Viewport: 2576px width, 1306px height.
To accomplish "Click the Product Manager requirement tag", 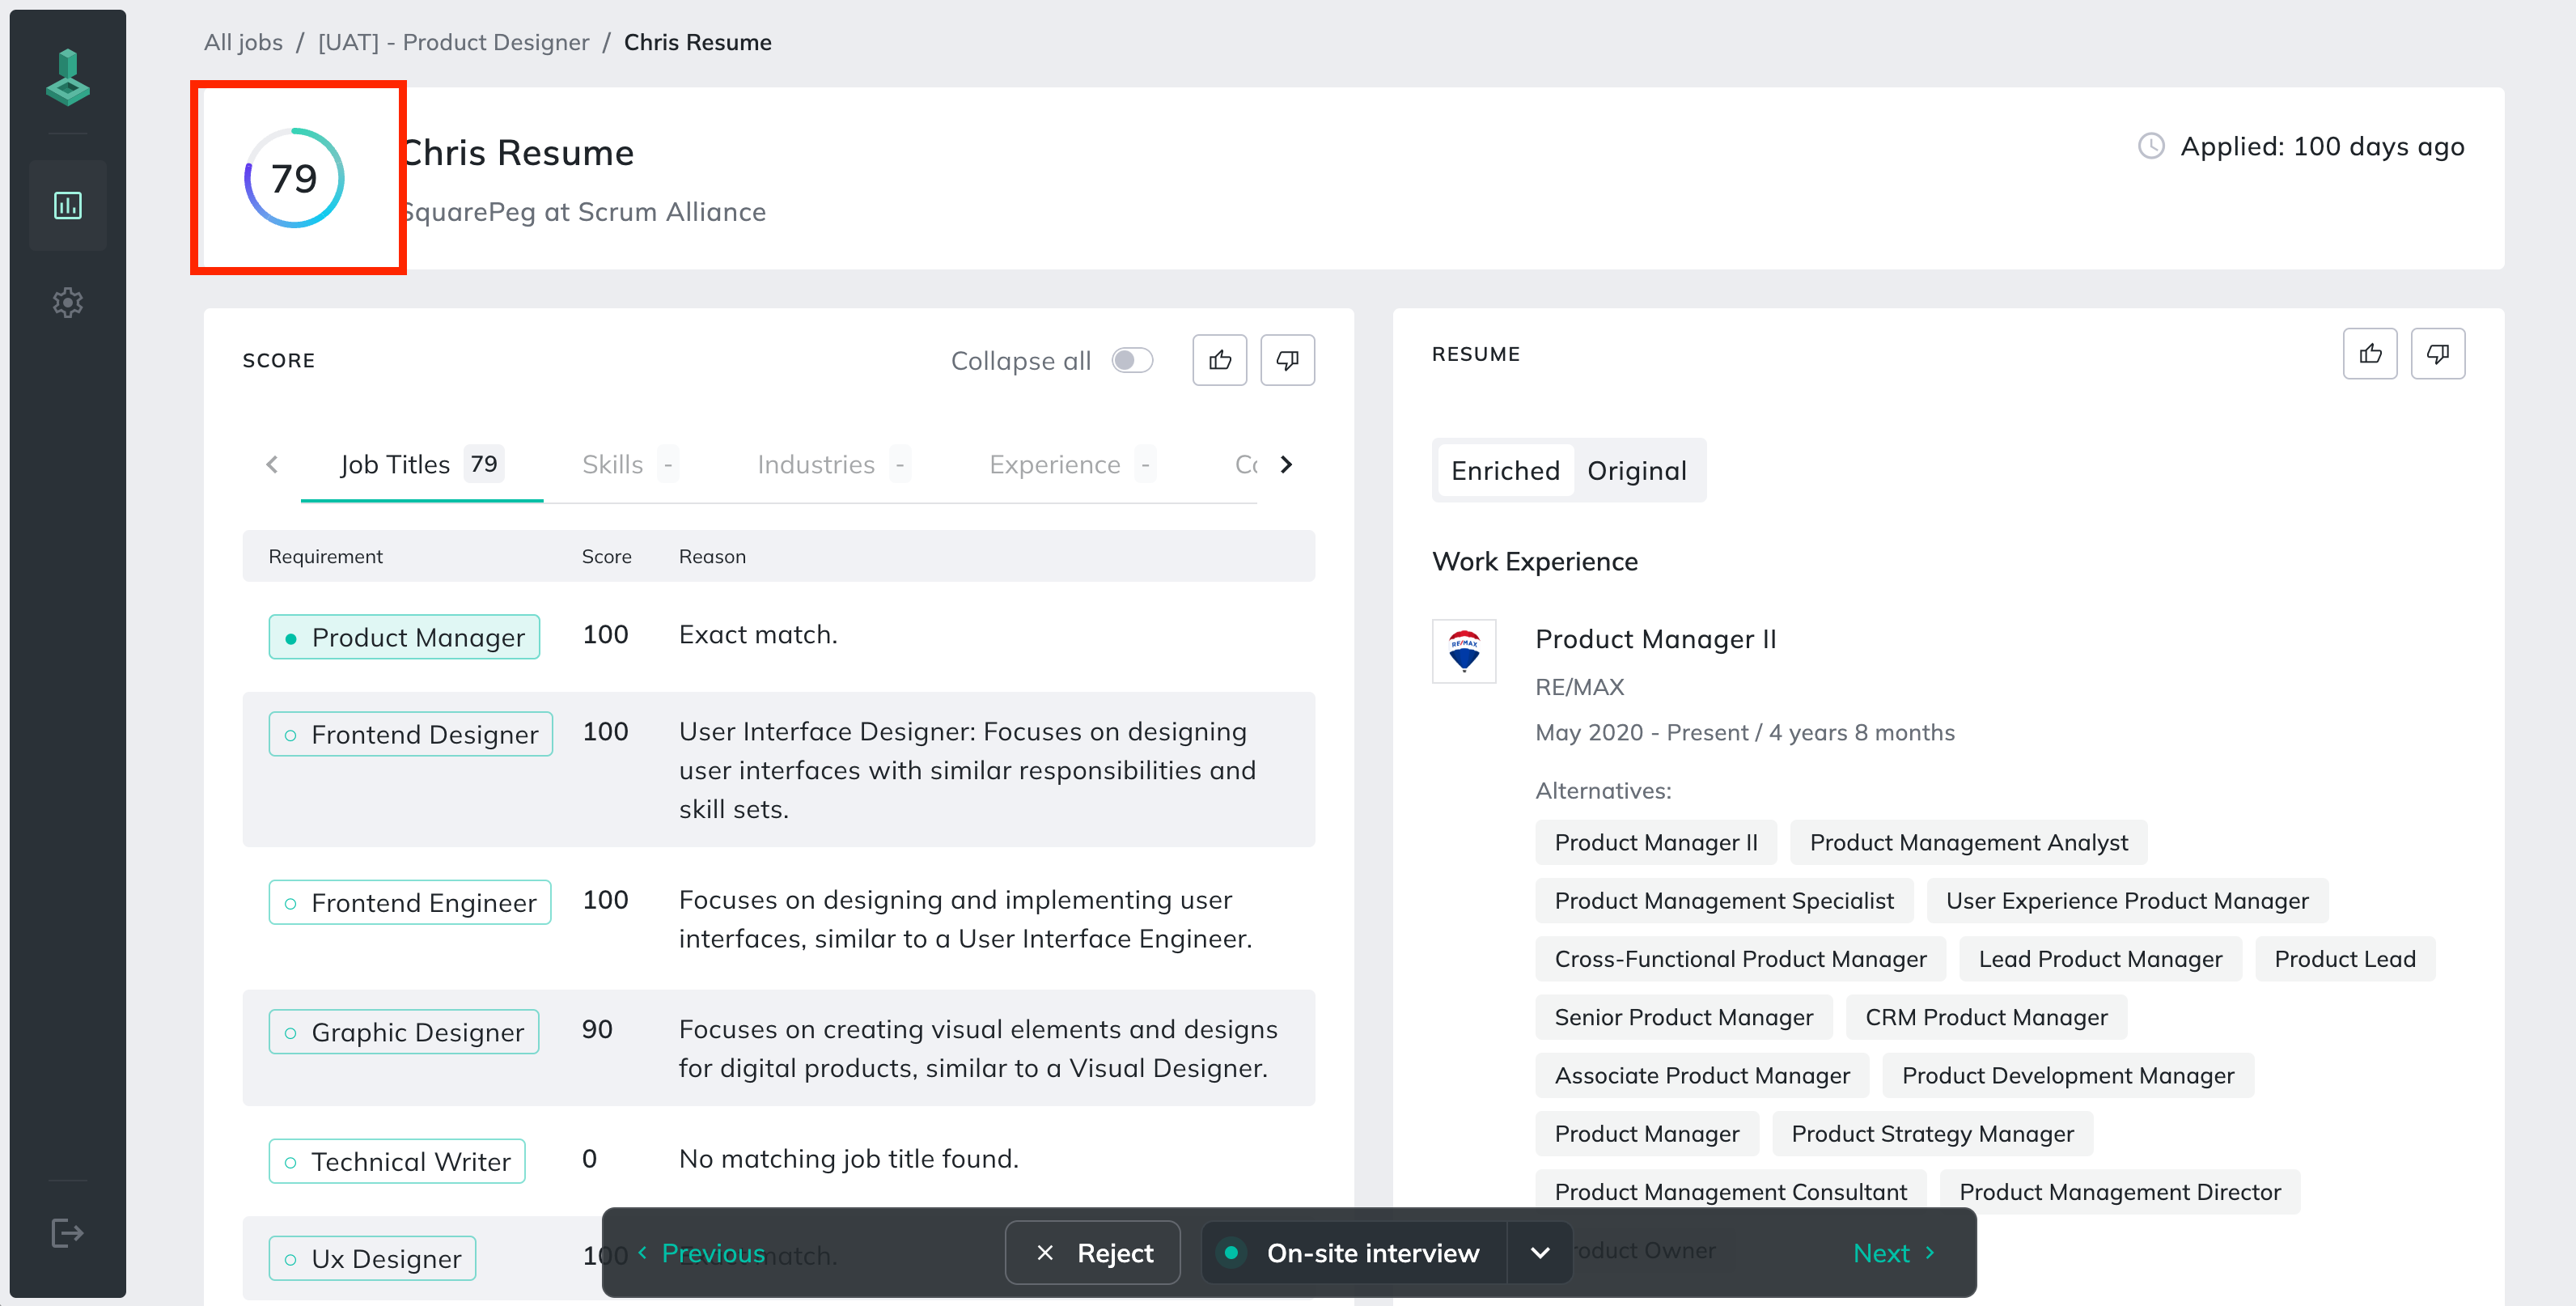I will pos(404,637).
